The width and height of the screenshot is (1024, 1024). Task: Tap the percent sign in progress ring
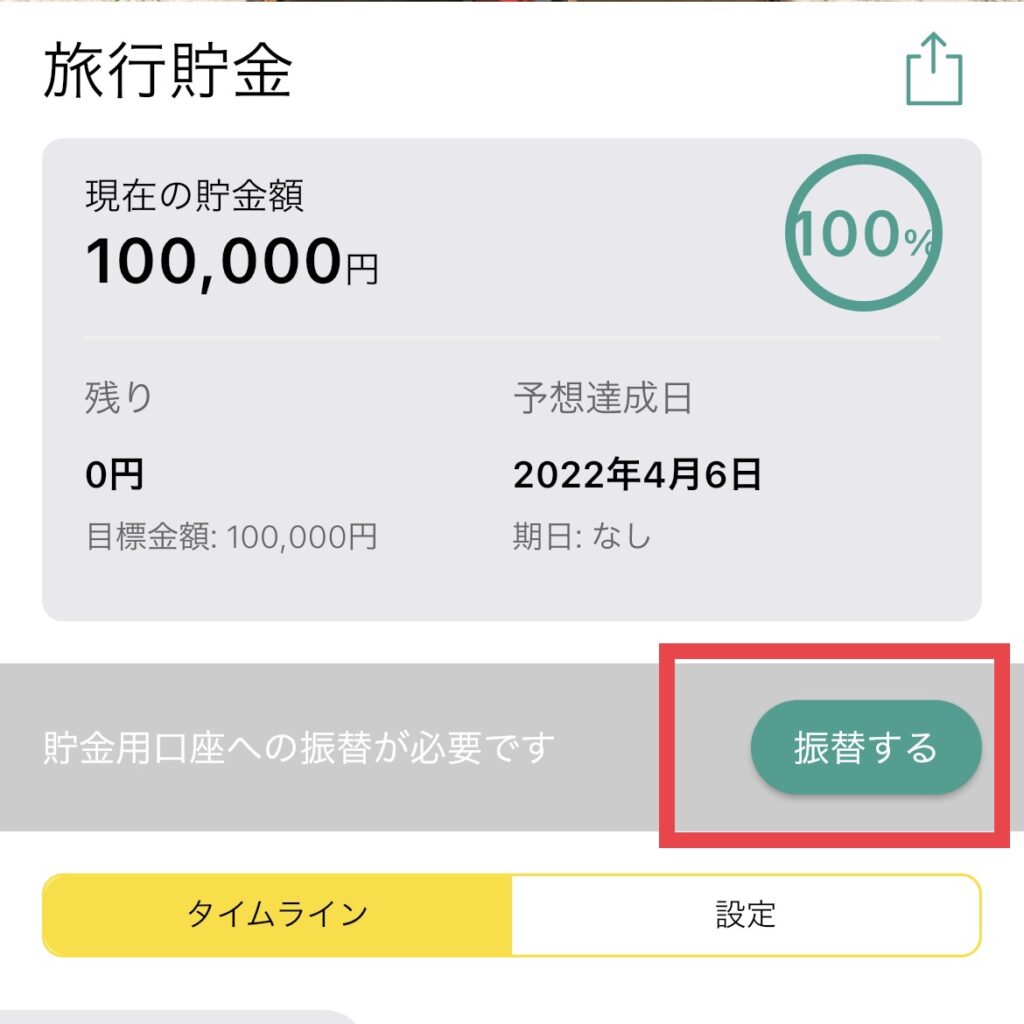click(920, 242)
